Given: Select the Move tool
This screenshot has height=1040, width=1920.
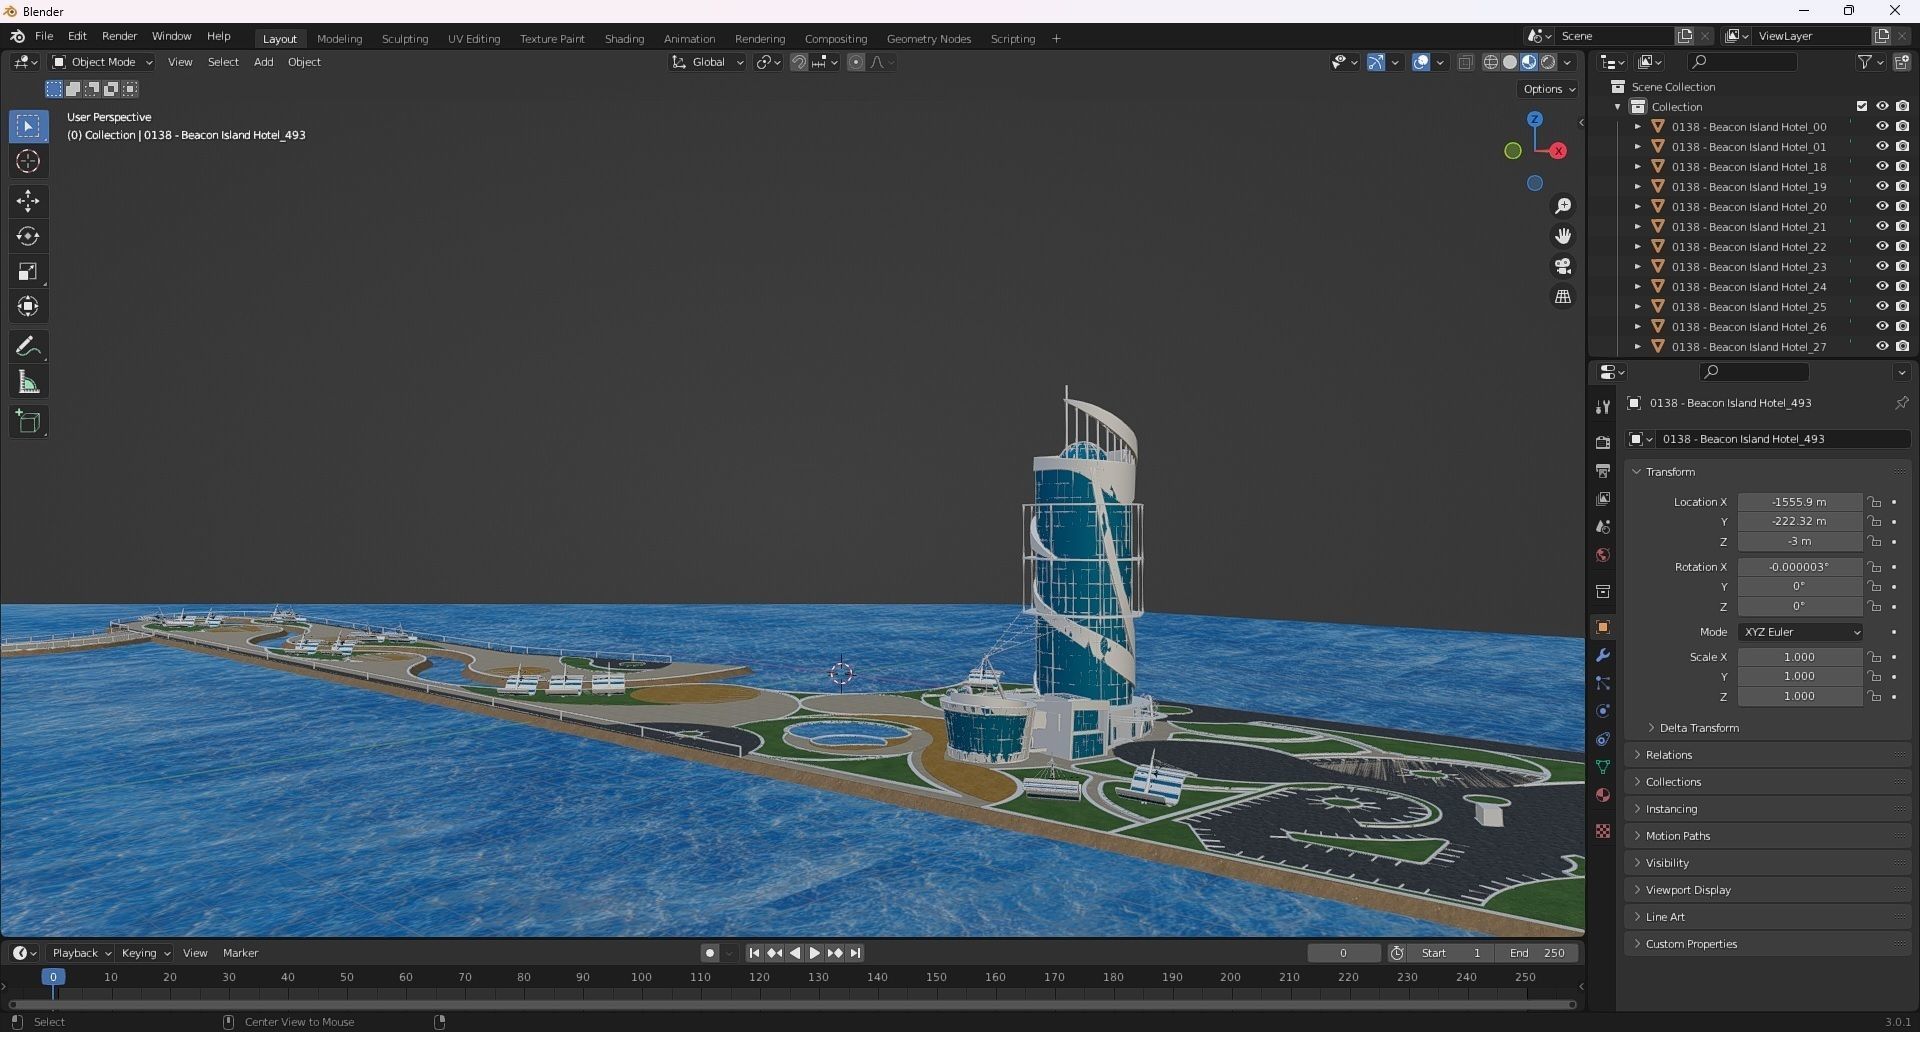Looking at the screenshot, I should point(28,201).
